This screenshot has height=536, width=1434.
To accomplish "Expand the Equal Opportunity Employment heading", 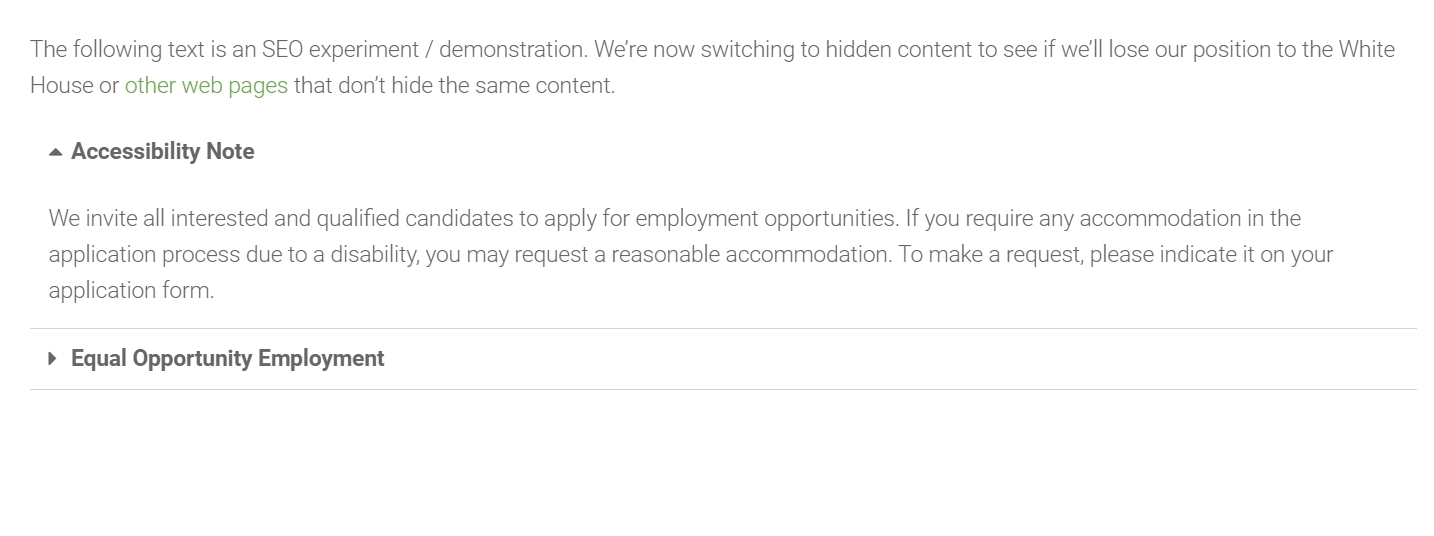I will pos(227,358).
